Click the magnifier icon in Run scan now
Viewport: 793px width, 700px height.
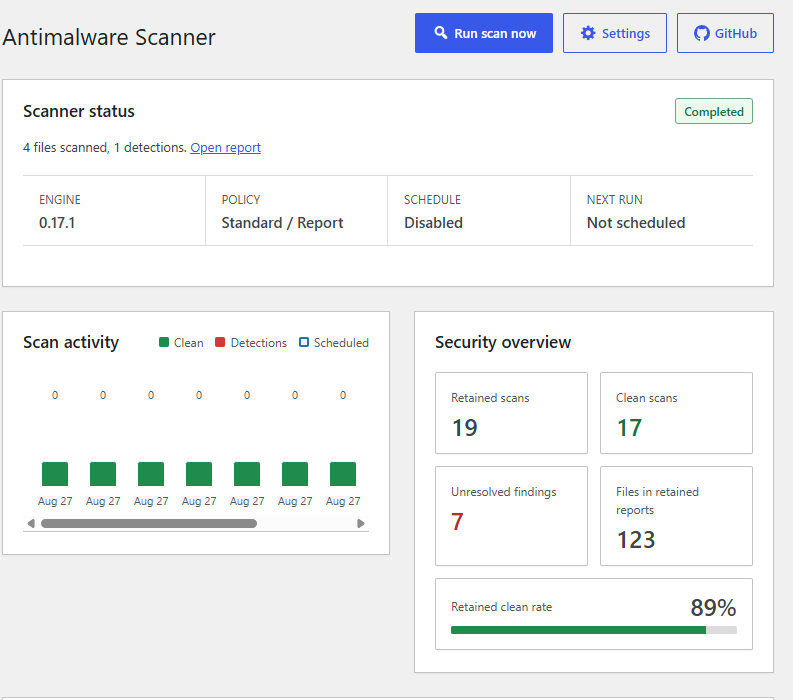coord(440,33)
